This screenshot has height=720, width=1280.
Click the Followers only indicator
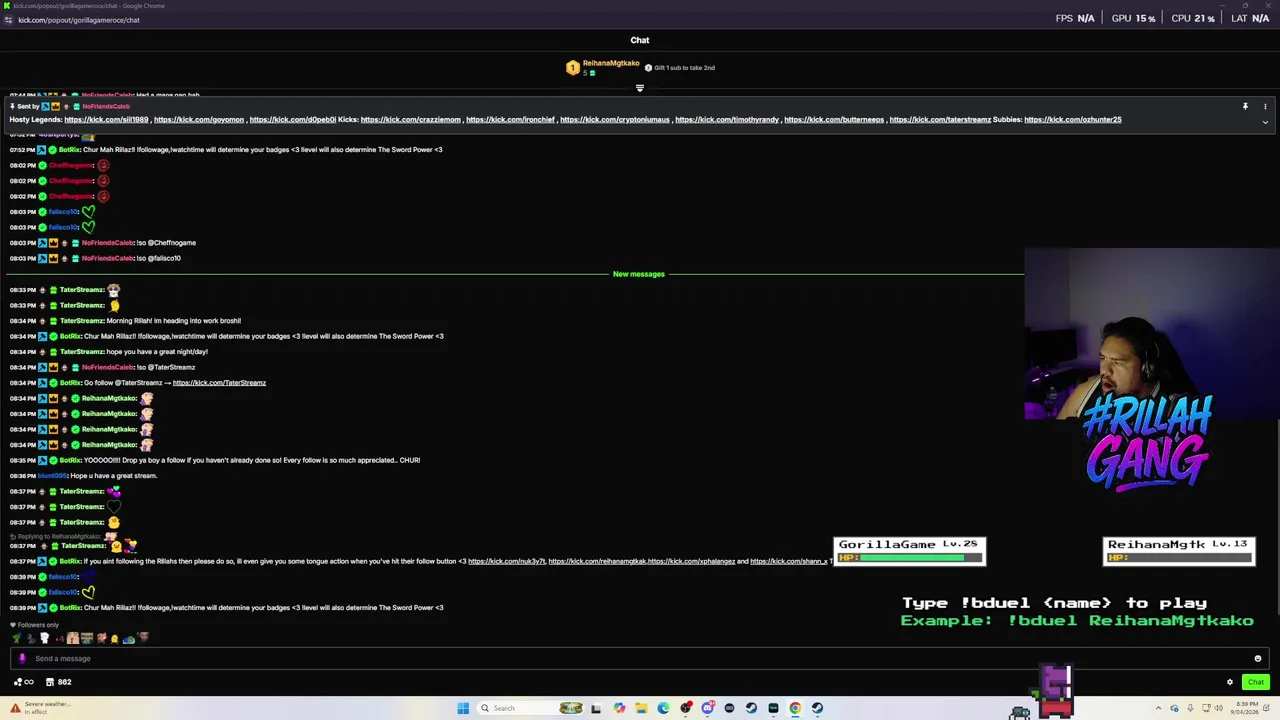35,625
